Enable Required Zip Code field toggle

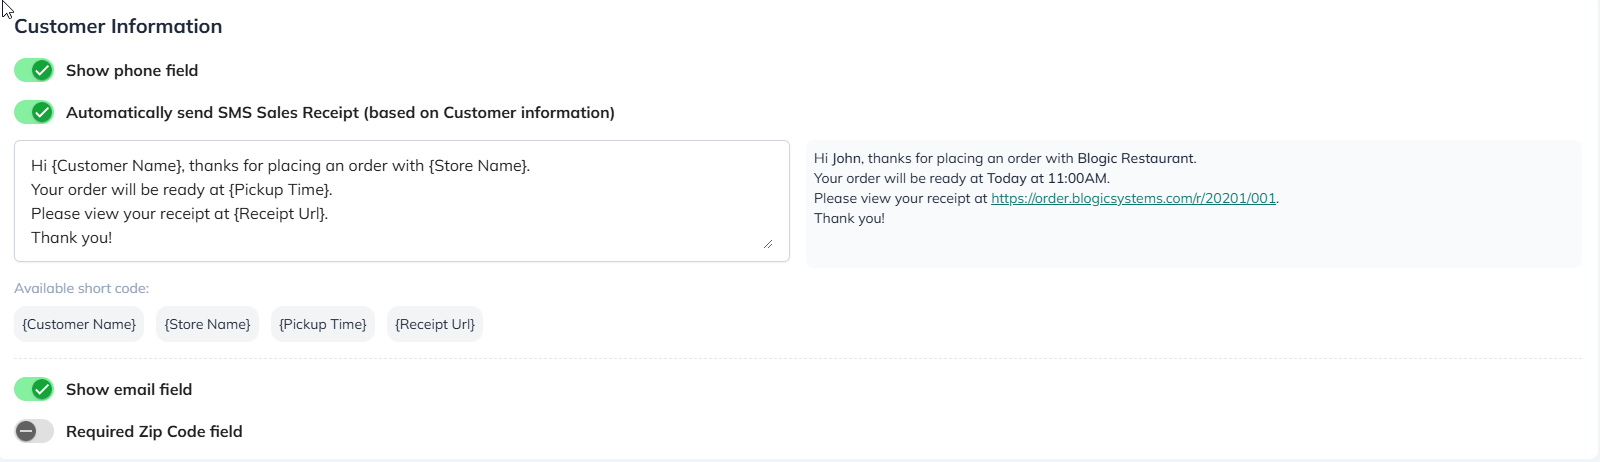(34, 431)
